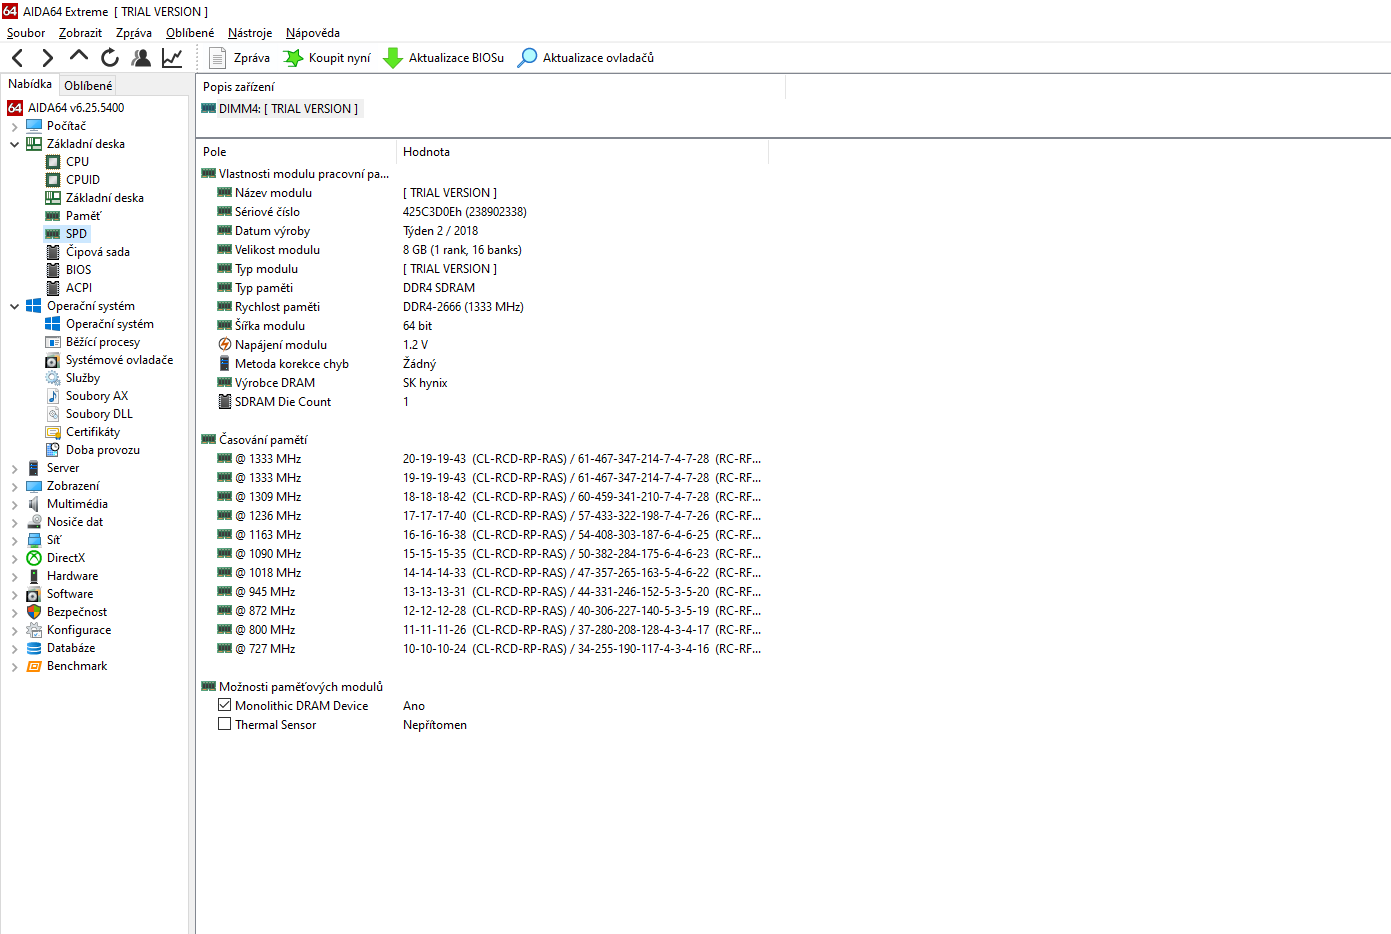Collapse the Základní deska tree node
Viewport: 1391px width, 934px height.
pyautogui.click(x=14, y=144)
